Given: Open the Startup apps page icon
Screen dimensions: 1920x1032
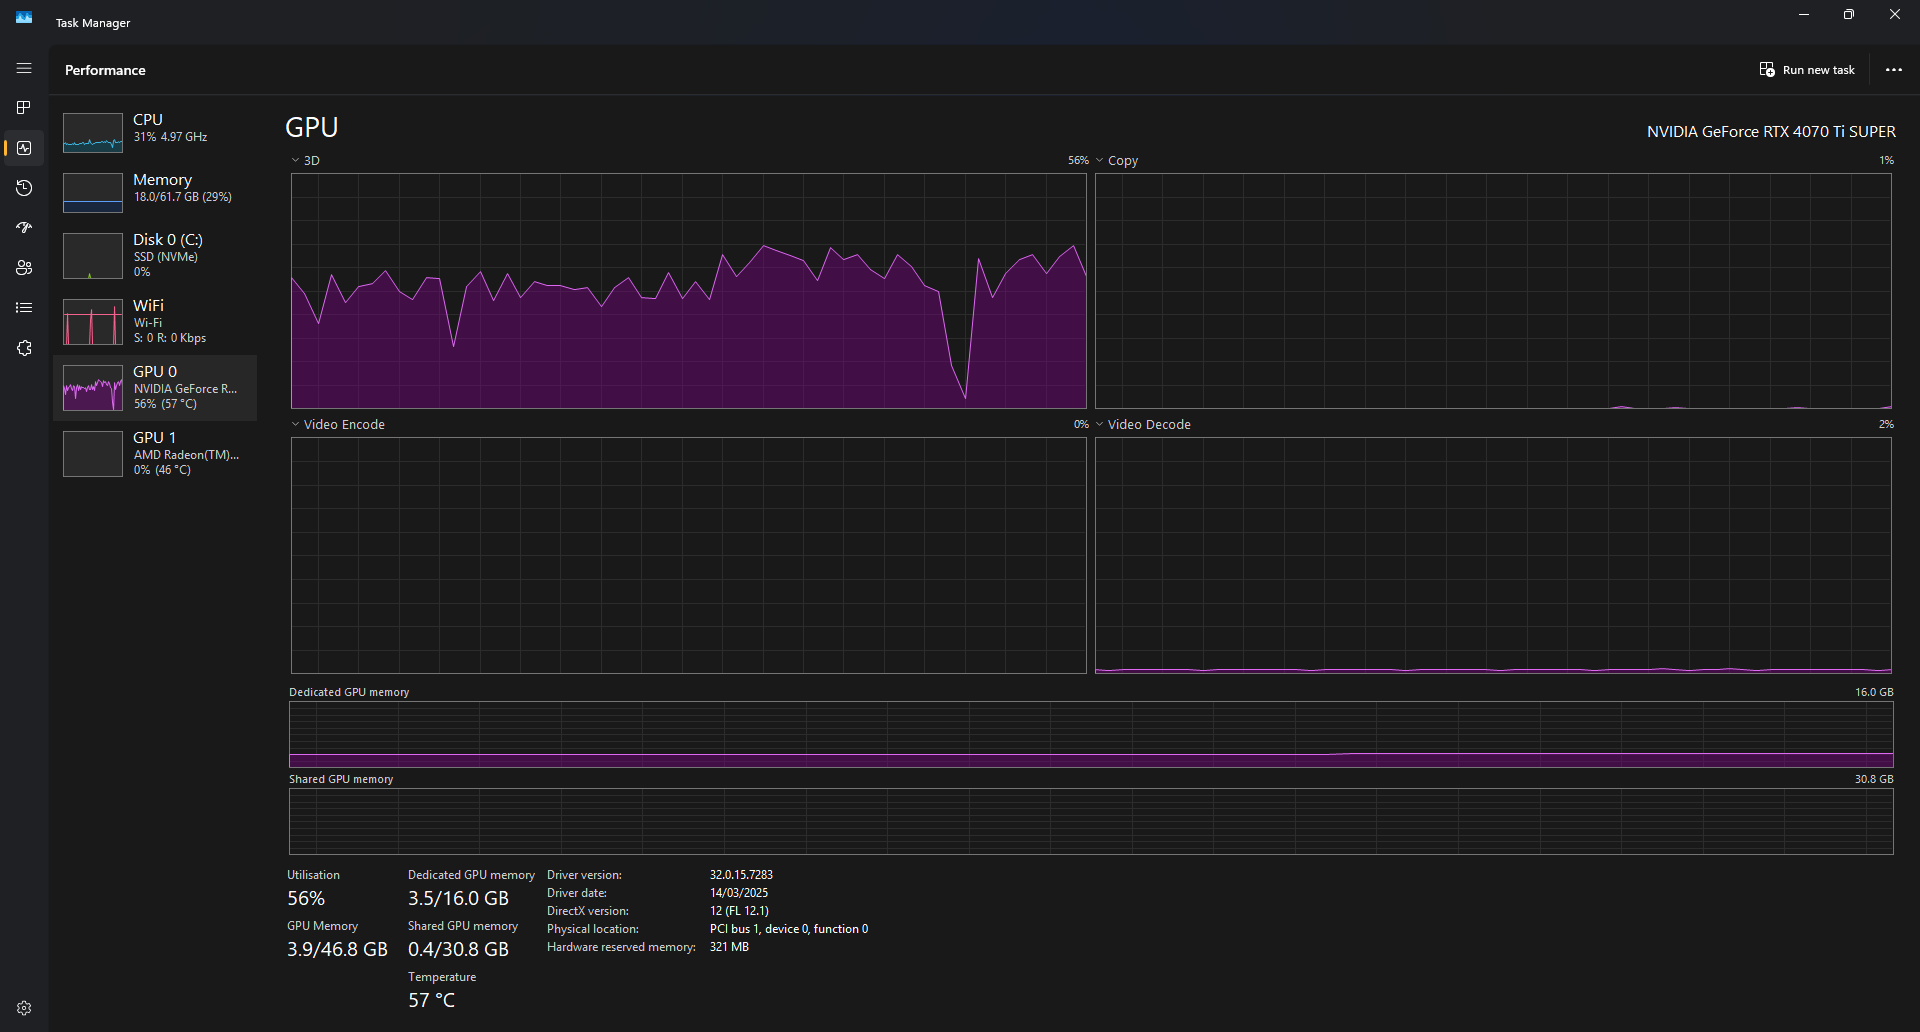Looking at the screenshot, I should click(x=24, y=228).
